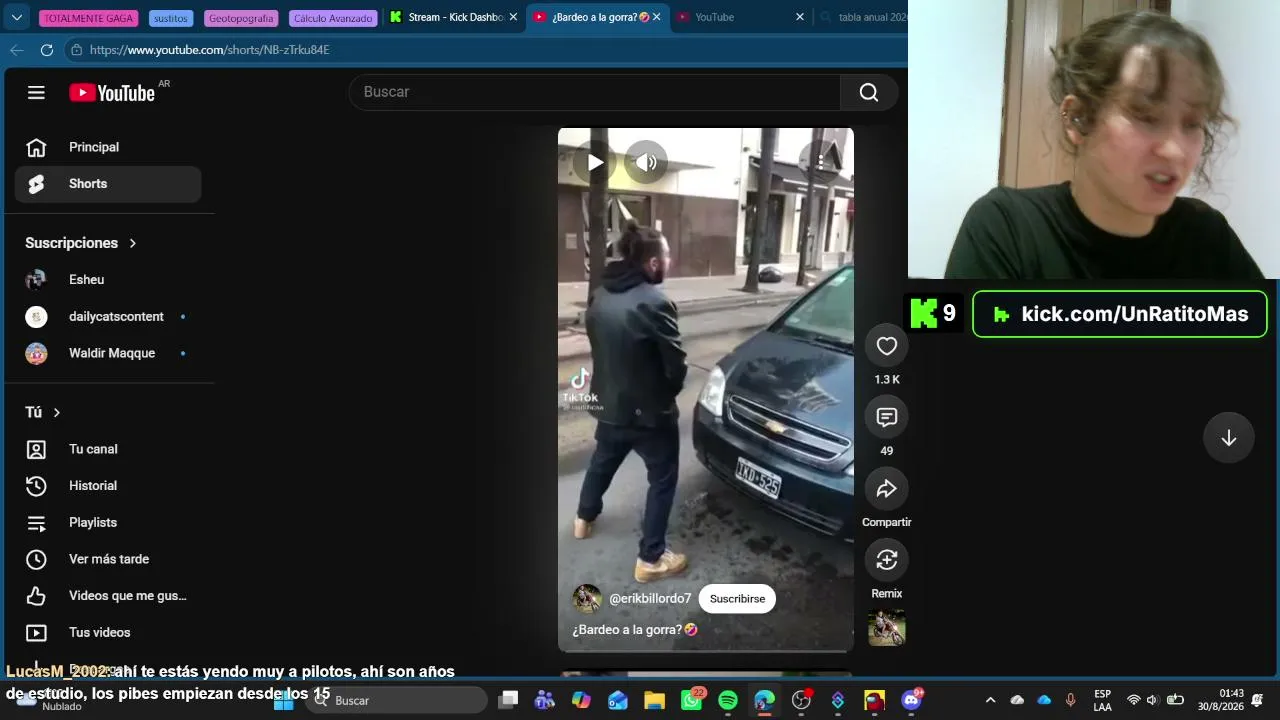Open microphone tray icon

click(1070, 700)
